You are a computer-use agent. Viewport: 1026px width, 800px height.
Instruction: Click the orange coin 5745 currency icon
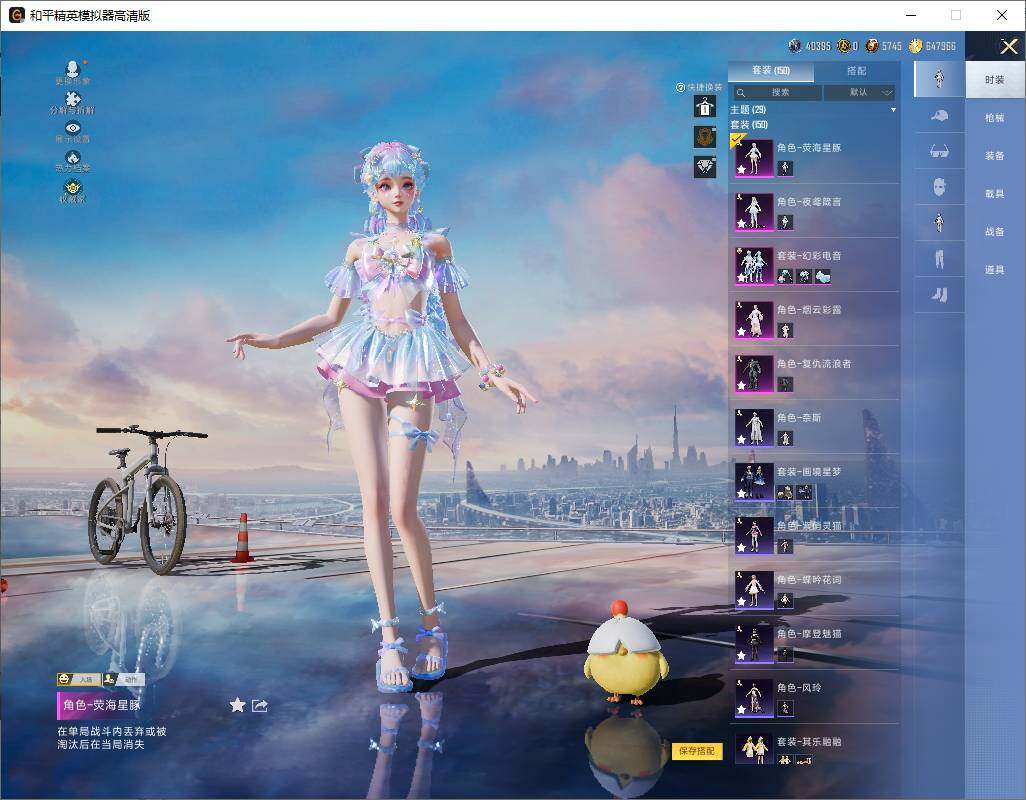tap(872, 46)
